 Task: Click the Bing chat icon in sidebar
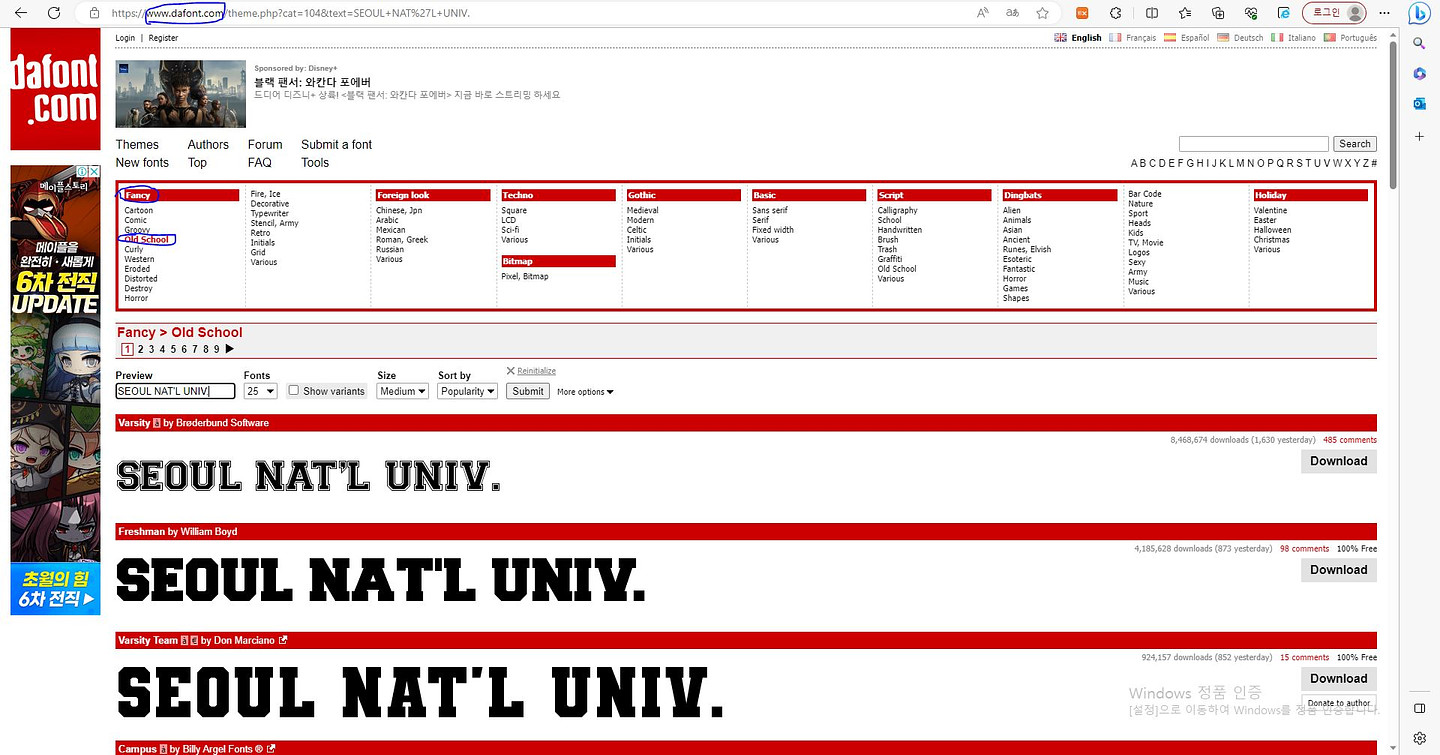1419,13
